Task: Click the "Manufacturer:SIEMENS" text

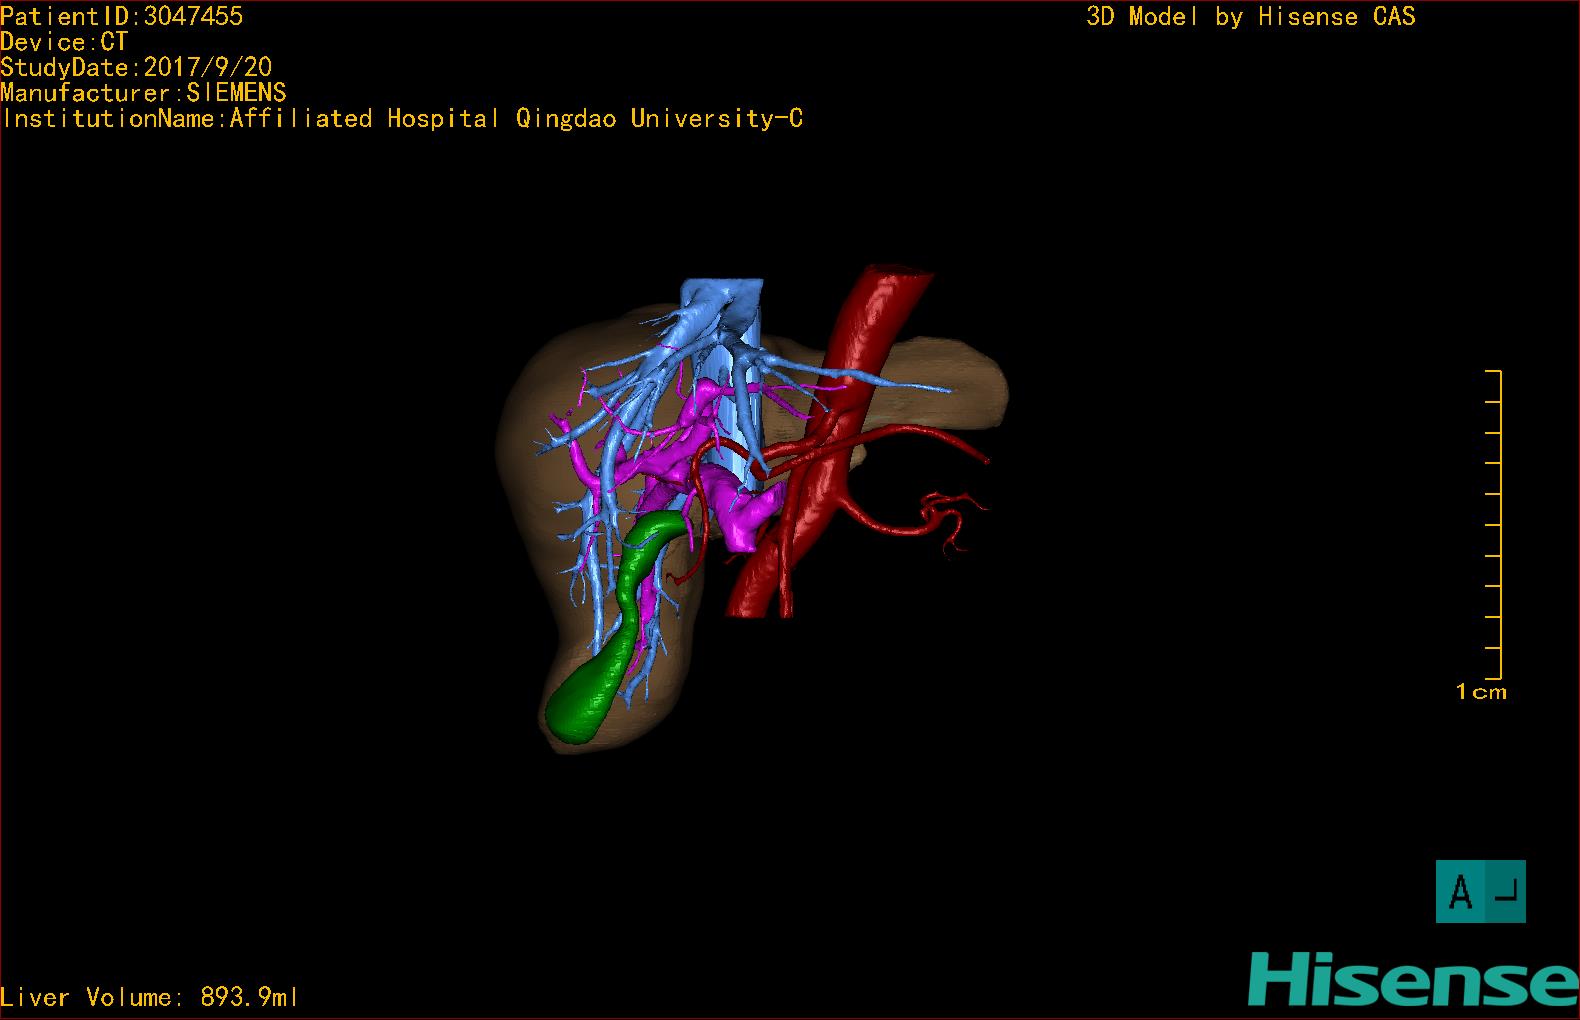Action: (x=143, y=93)
